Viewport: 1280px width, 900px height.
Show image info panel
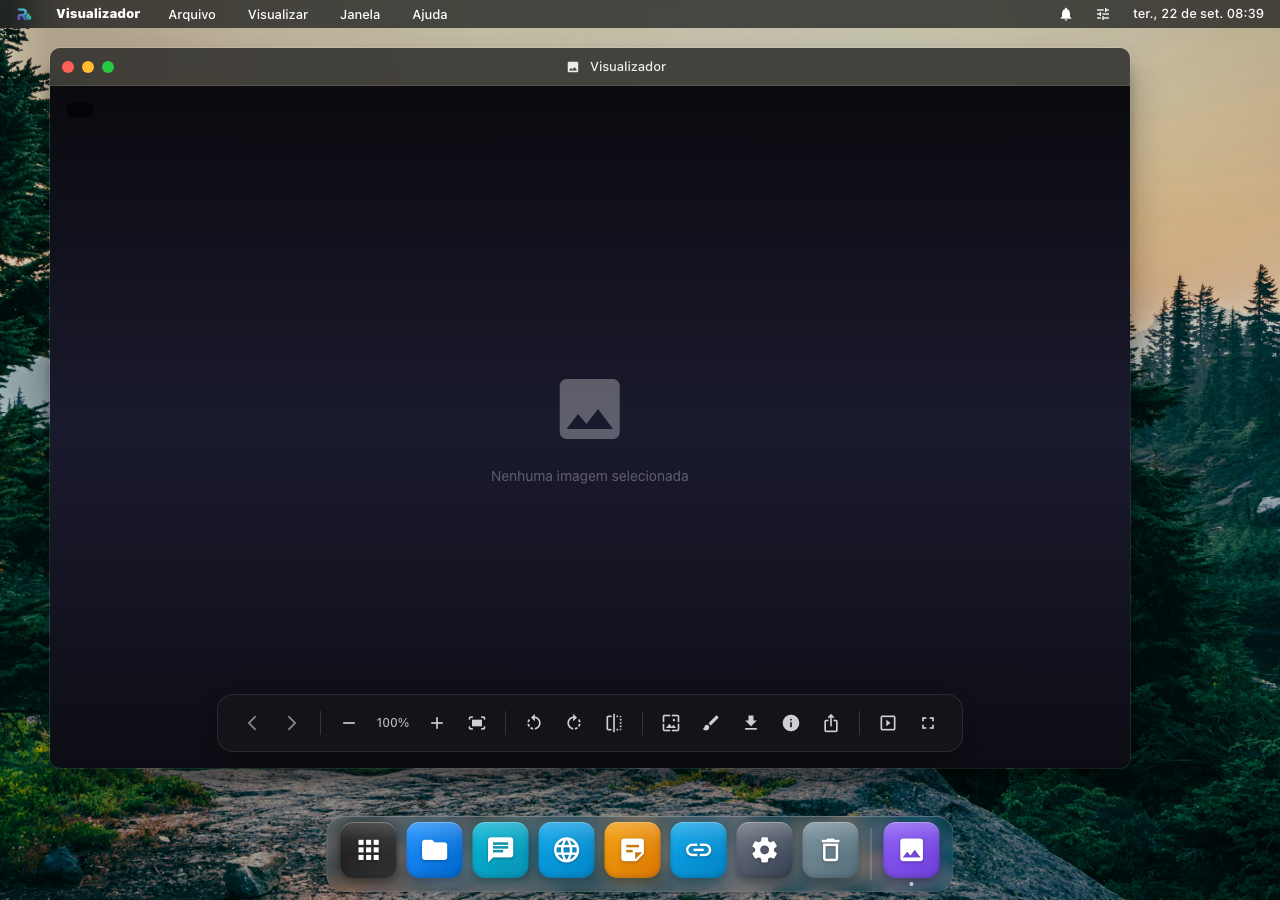pos(791,723)
